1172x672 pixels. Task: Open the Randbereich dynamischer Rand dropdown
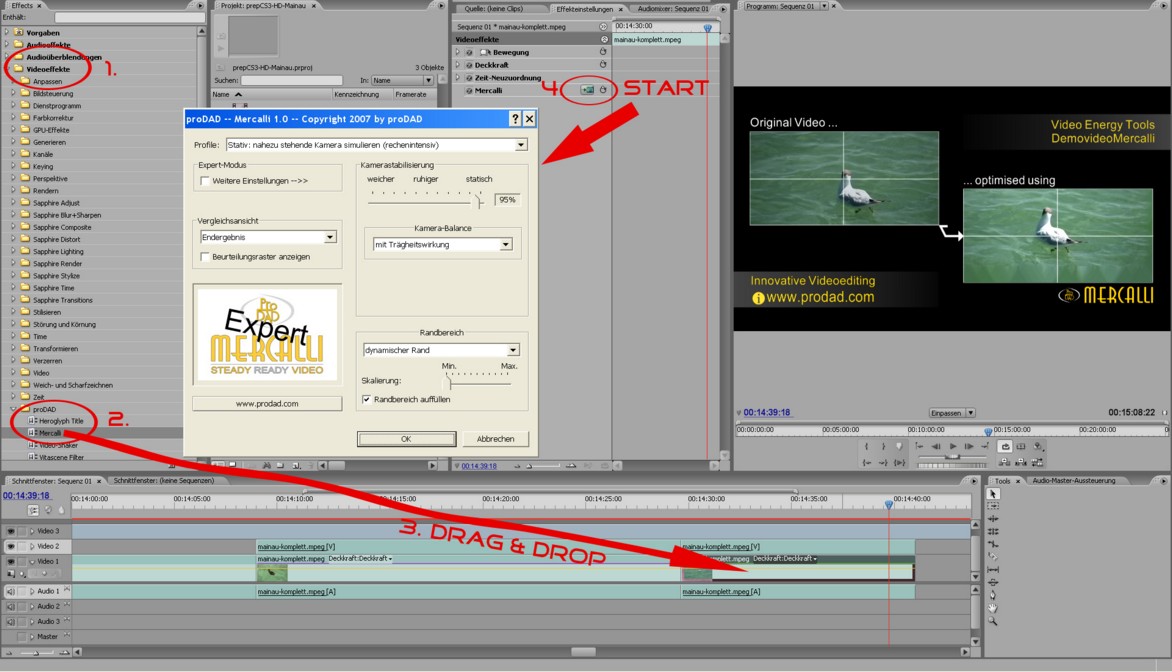pyautogui.click(x=513, y=350)
